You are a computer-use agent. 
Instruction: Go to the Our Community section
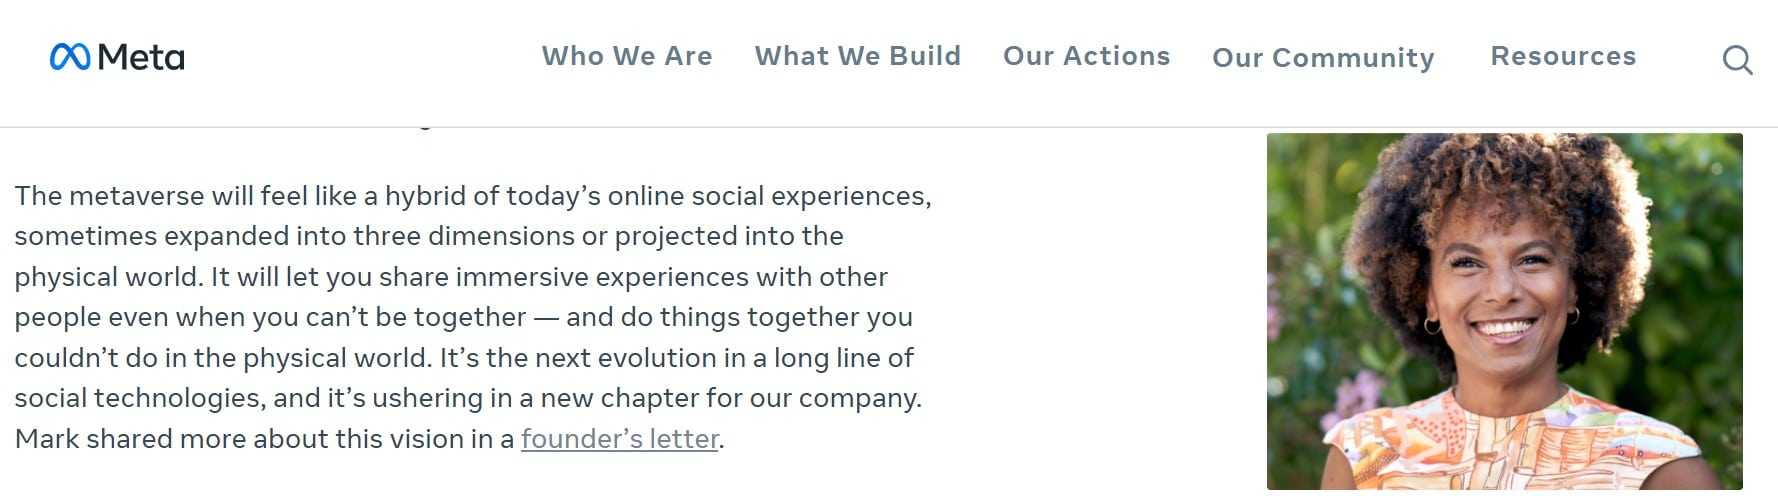1323,58
